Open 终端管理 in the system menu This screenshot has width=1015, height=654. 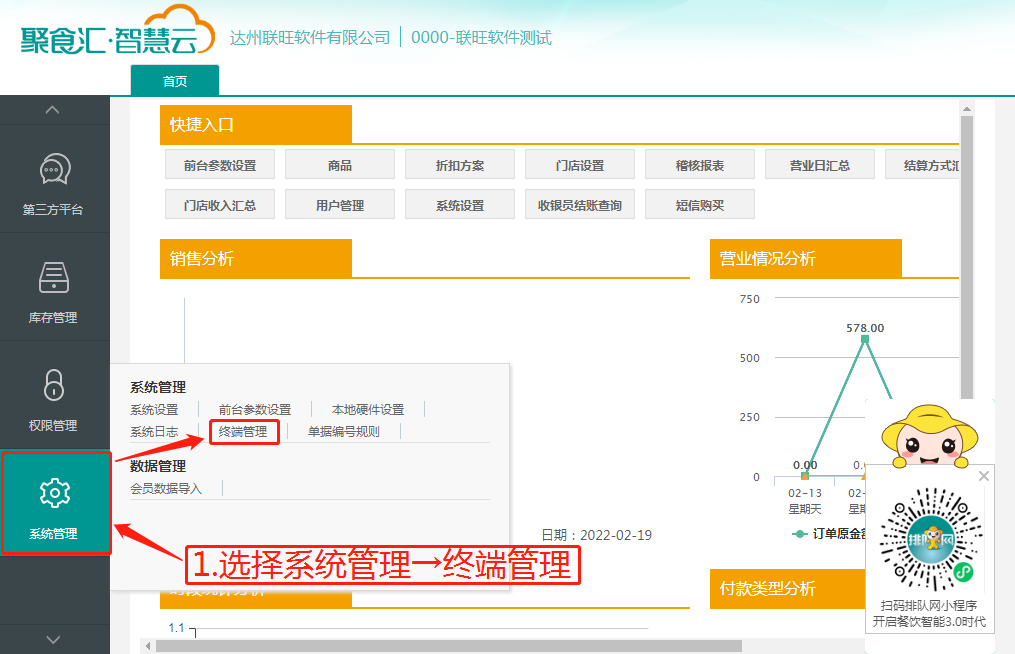(x=243, y=432)
